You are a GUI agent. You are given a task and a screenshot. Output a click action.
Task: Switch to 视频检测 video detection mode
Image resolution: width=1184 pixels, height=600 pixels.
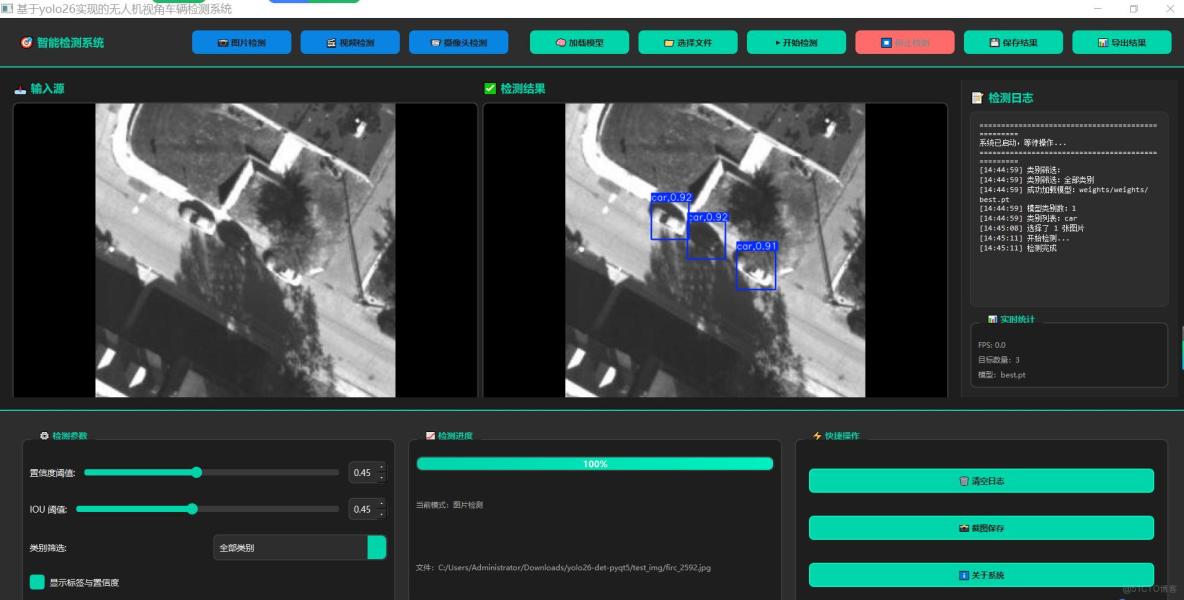[349, 43]
